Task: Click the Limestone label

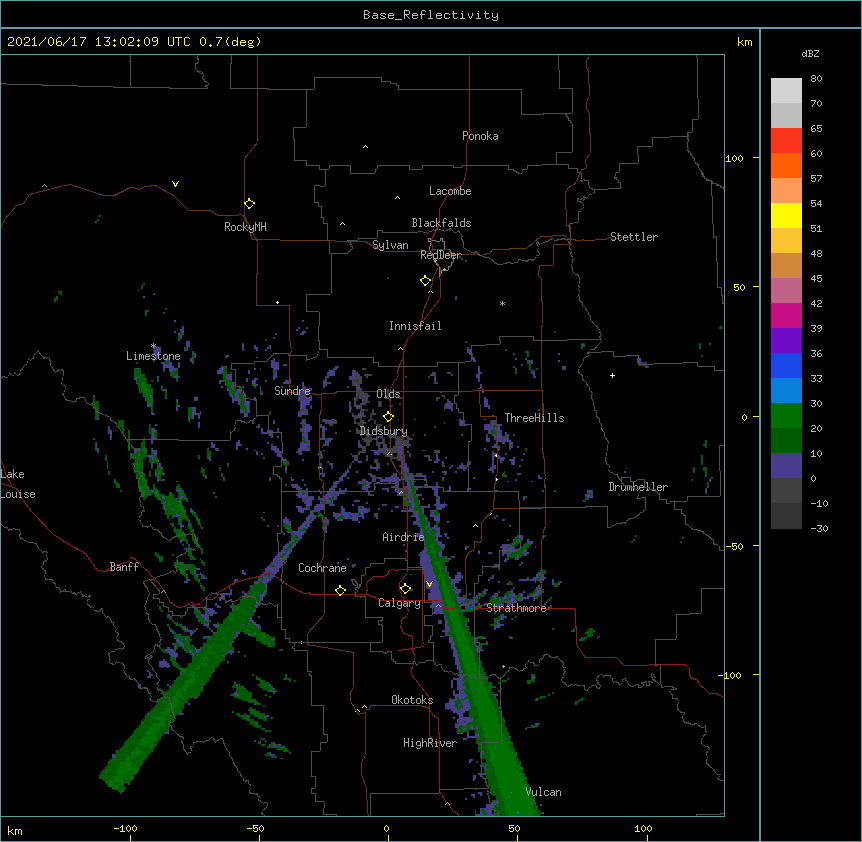Action: (x=153, y=356)
